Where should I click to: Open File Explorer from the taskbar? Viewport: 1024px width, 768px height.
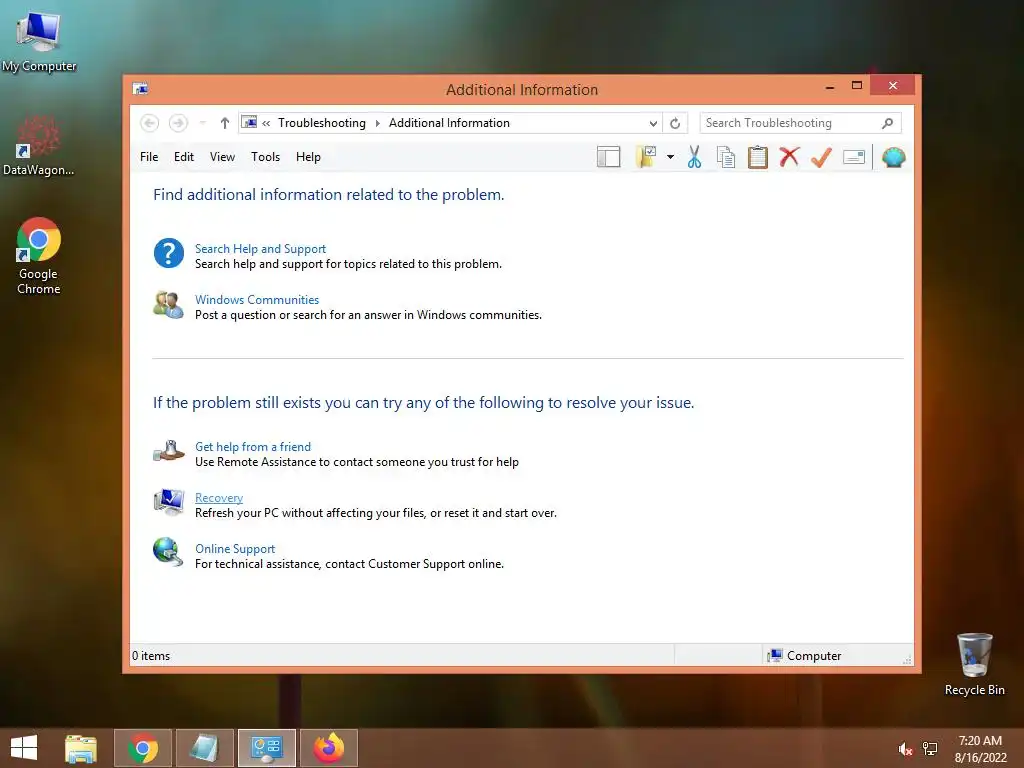pos(81,748)
